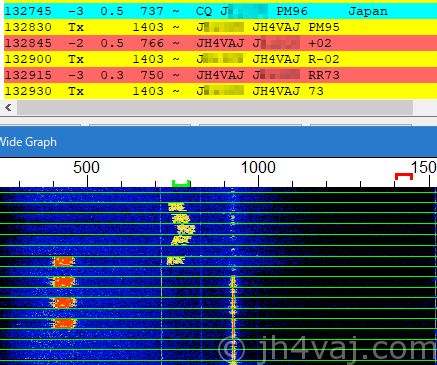This screenshot has height=365, width=437.
Task: Click the 1000 label on the frequency scale
Action: point(258,167)
